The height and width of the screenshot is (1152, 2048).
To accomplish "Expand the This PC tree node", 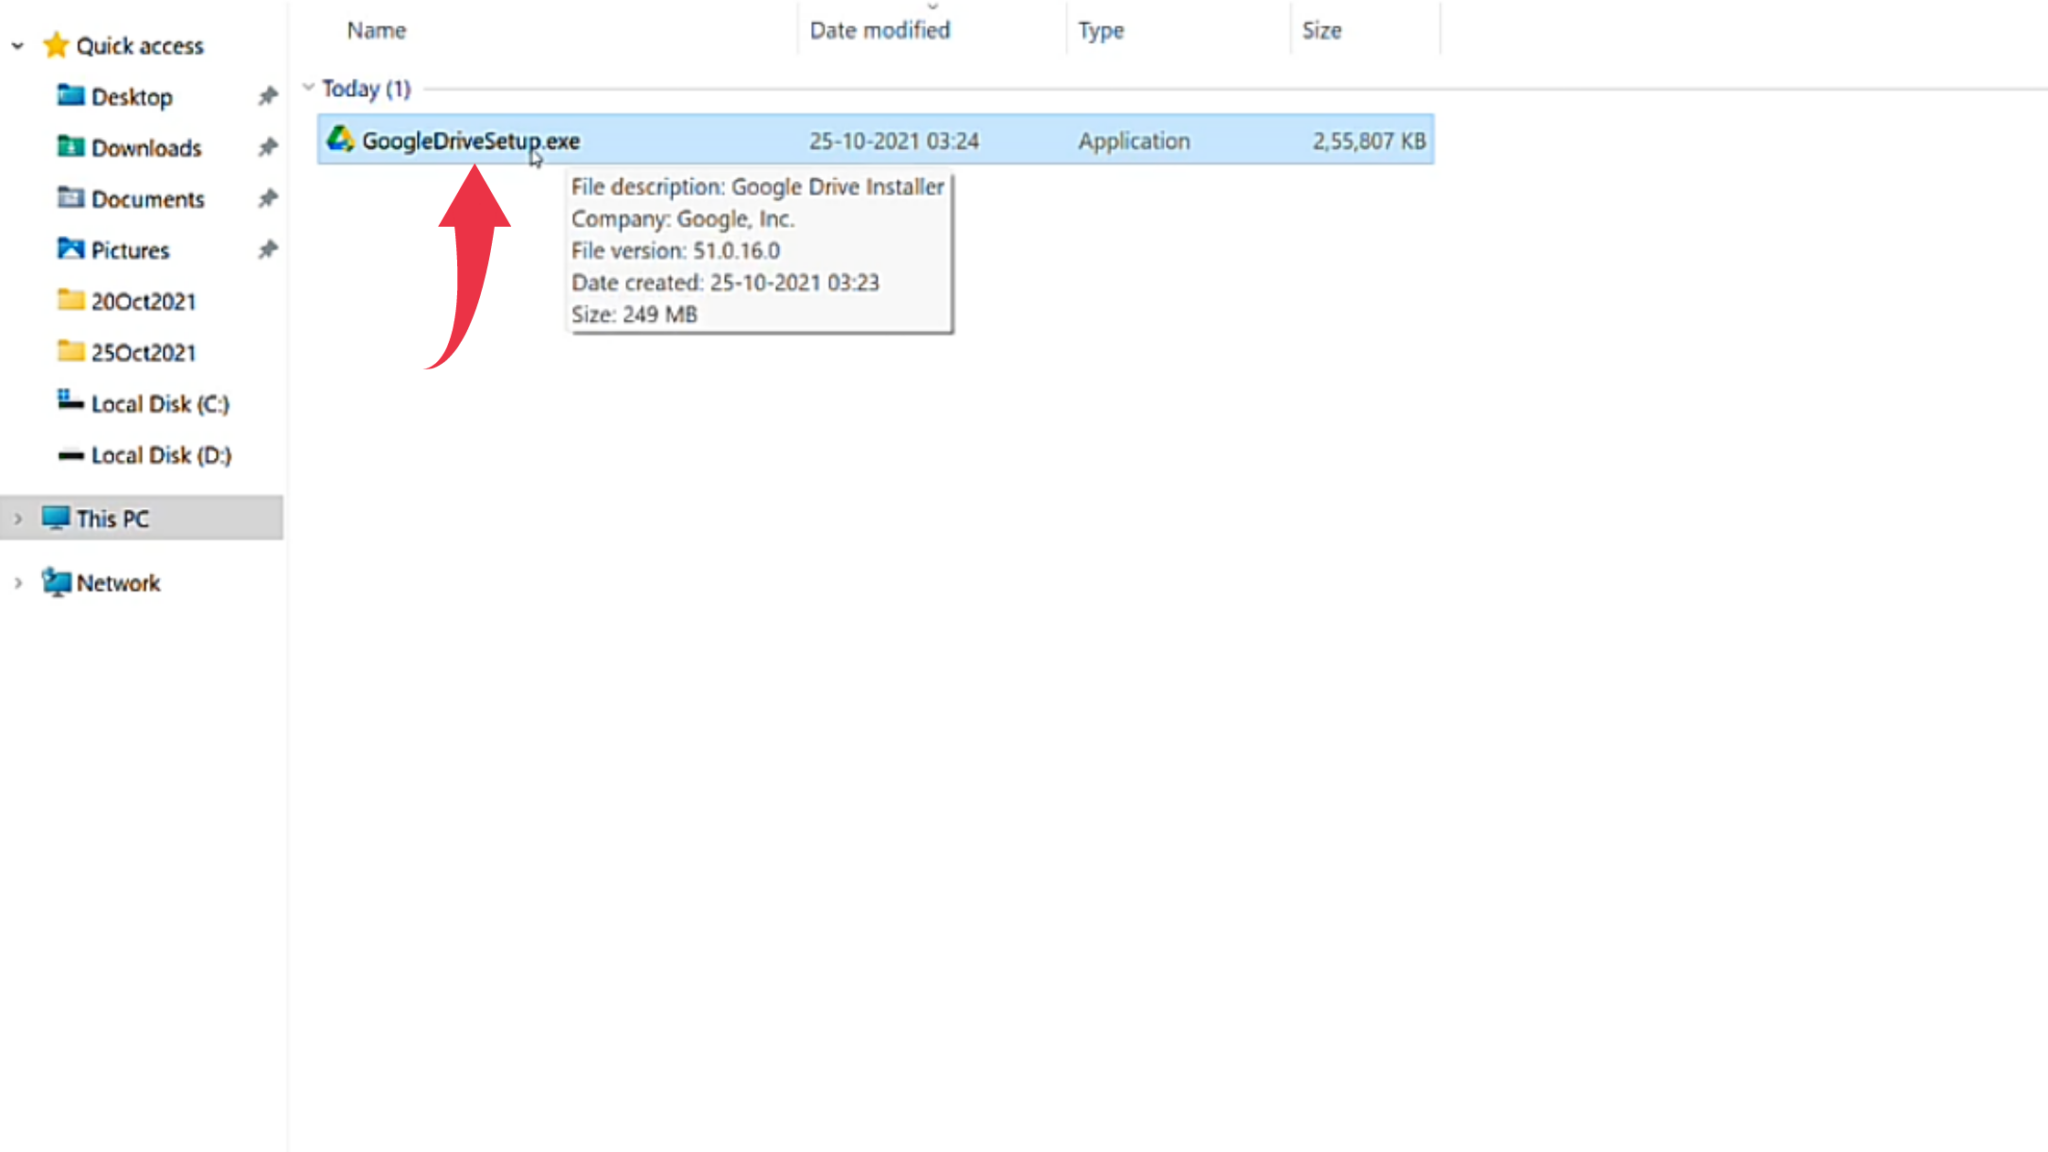I will (x=17, y=519).
